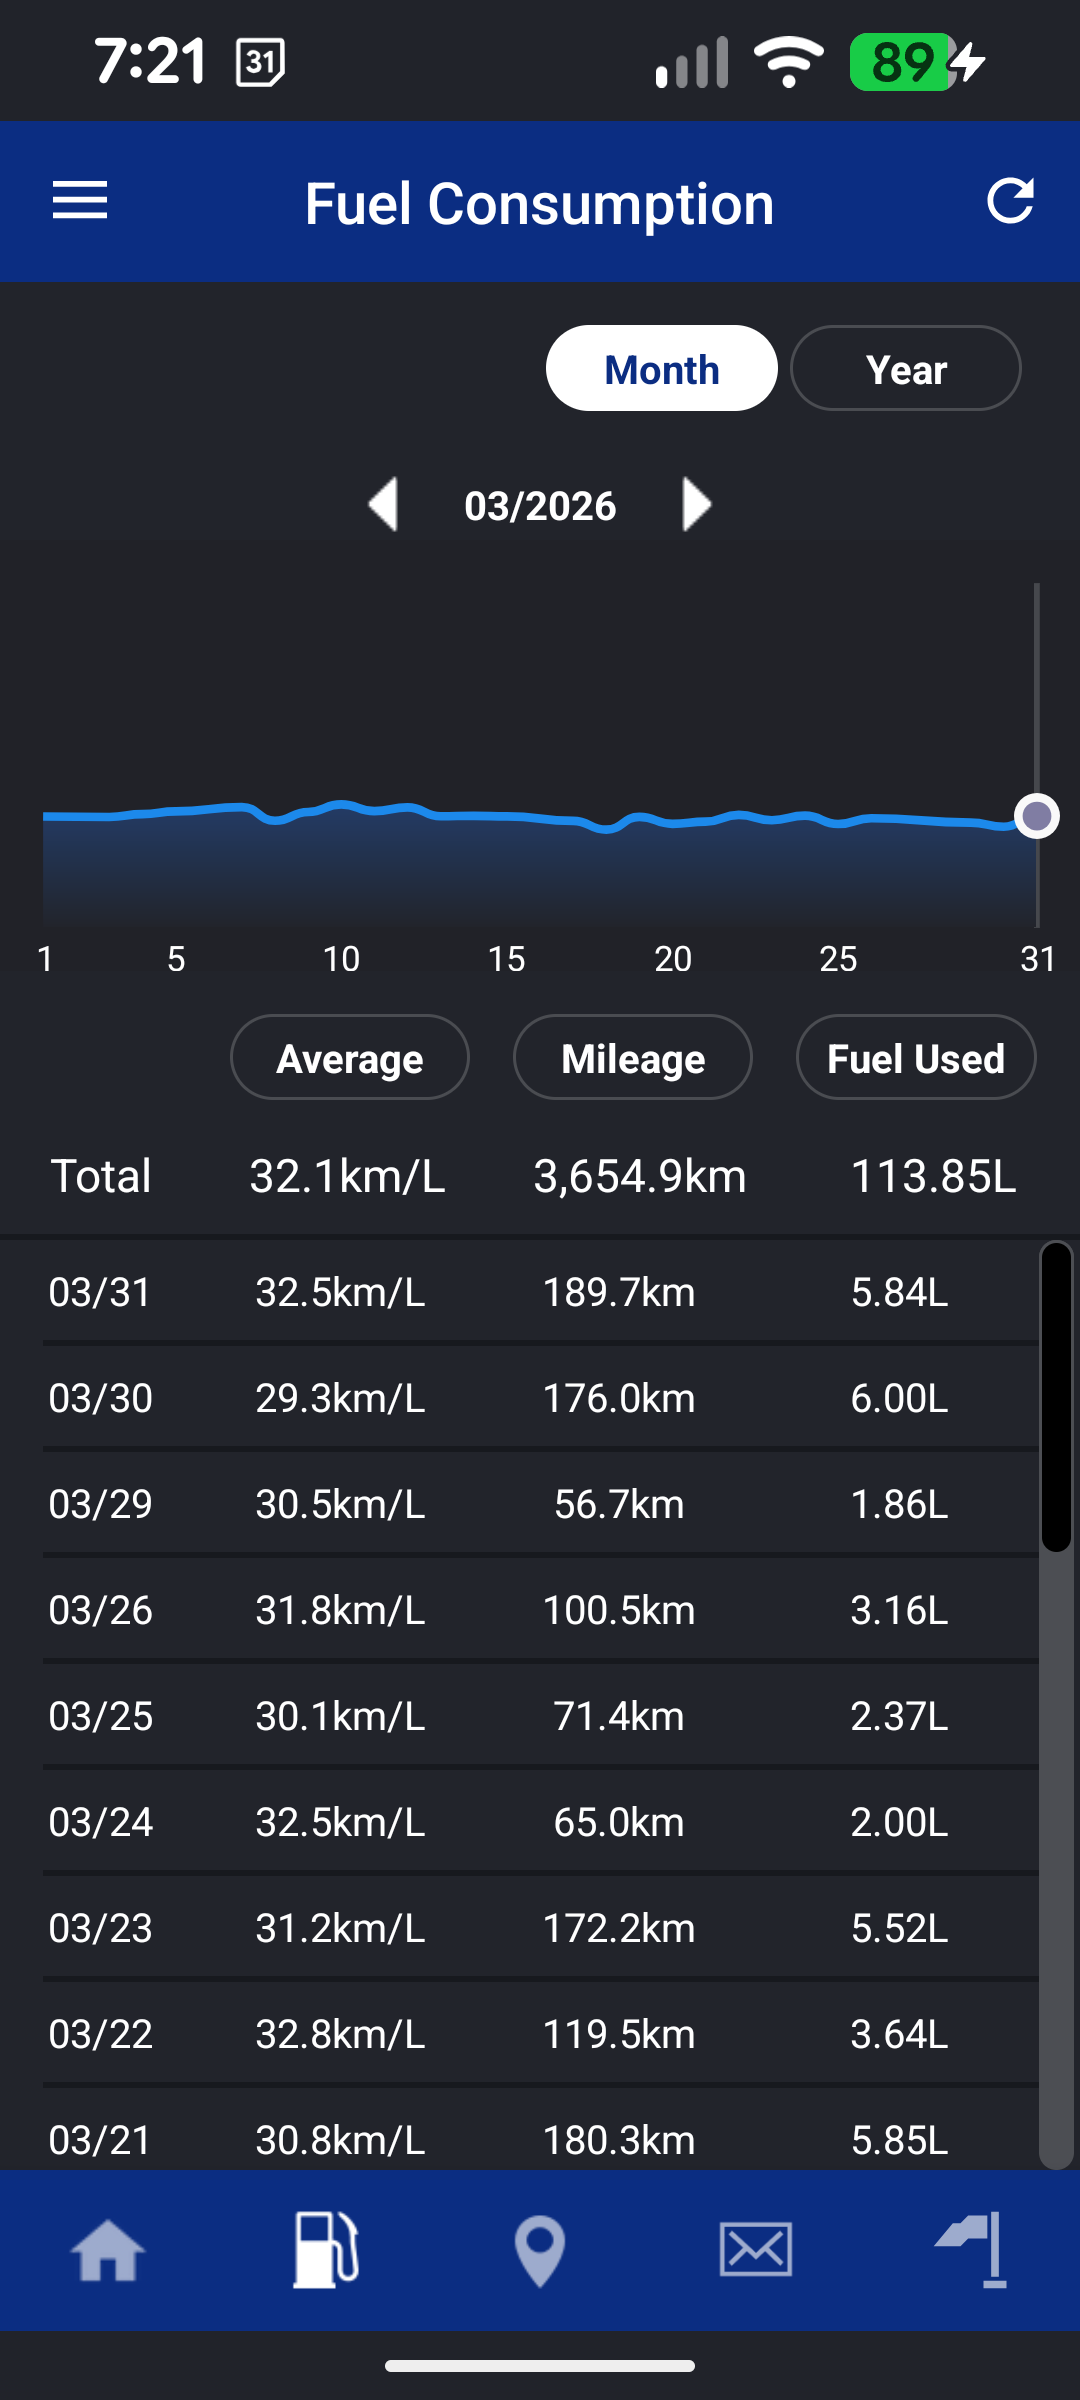Go to next month arrow
1080x2400 pixels.
(696, 504)
